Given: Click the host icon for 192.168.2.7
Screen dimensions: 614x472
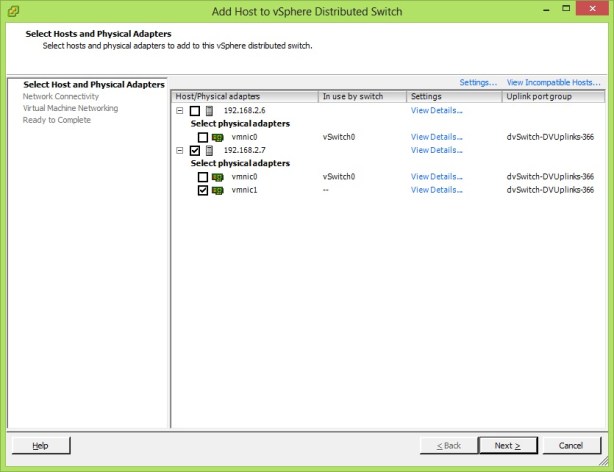Looking at the screenshot, I should pyautogui.click(x=209, y=151).
